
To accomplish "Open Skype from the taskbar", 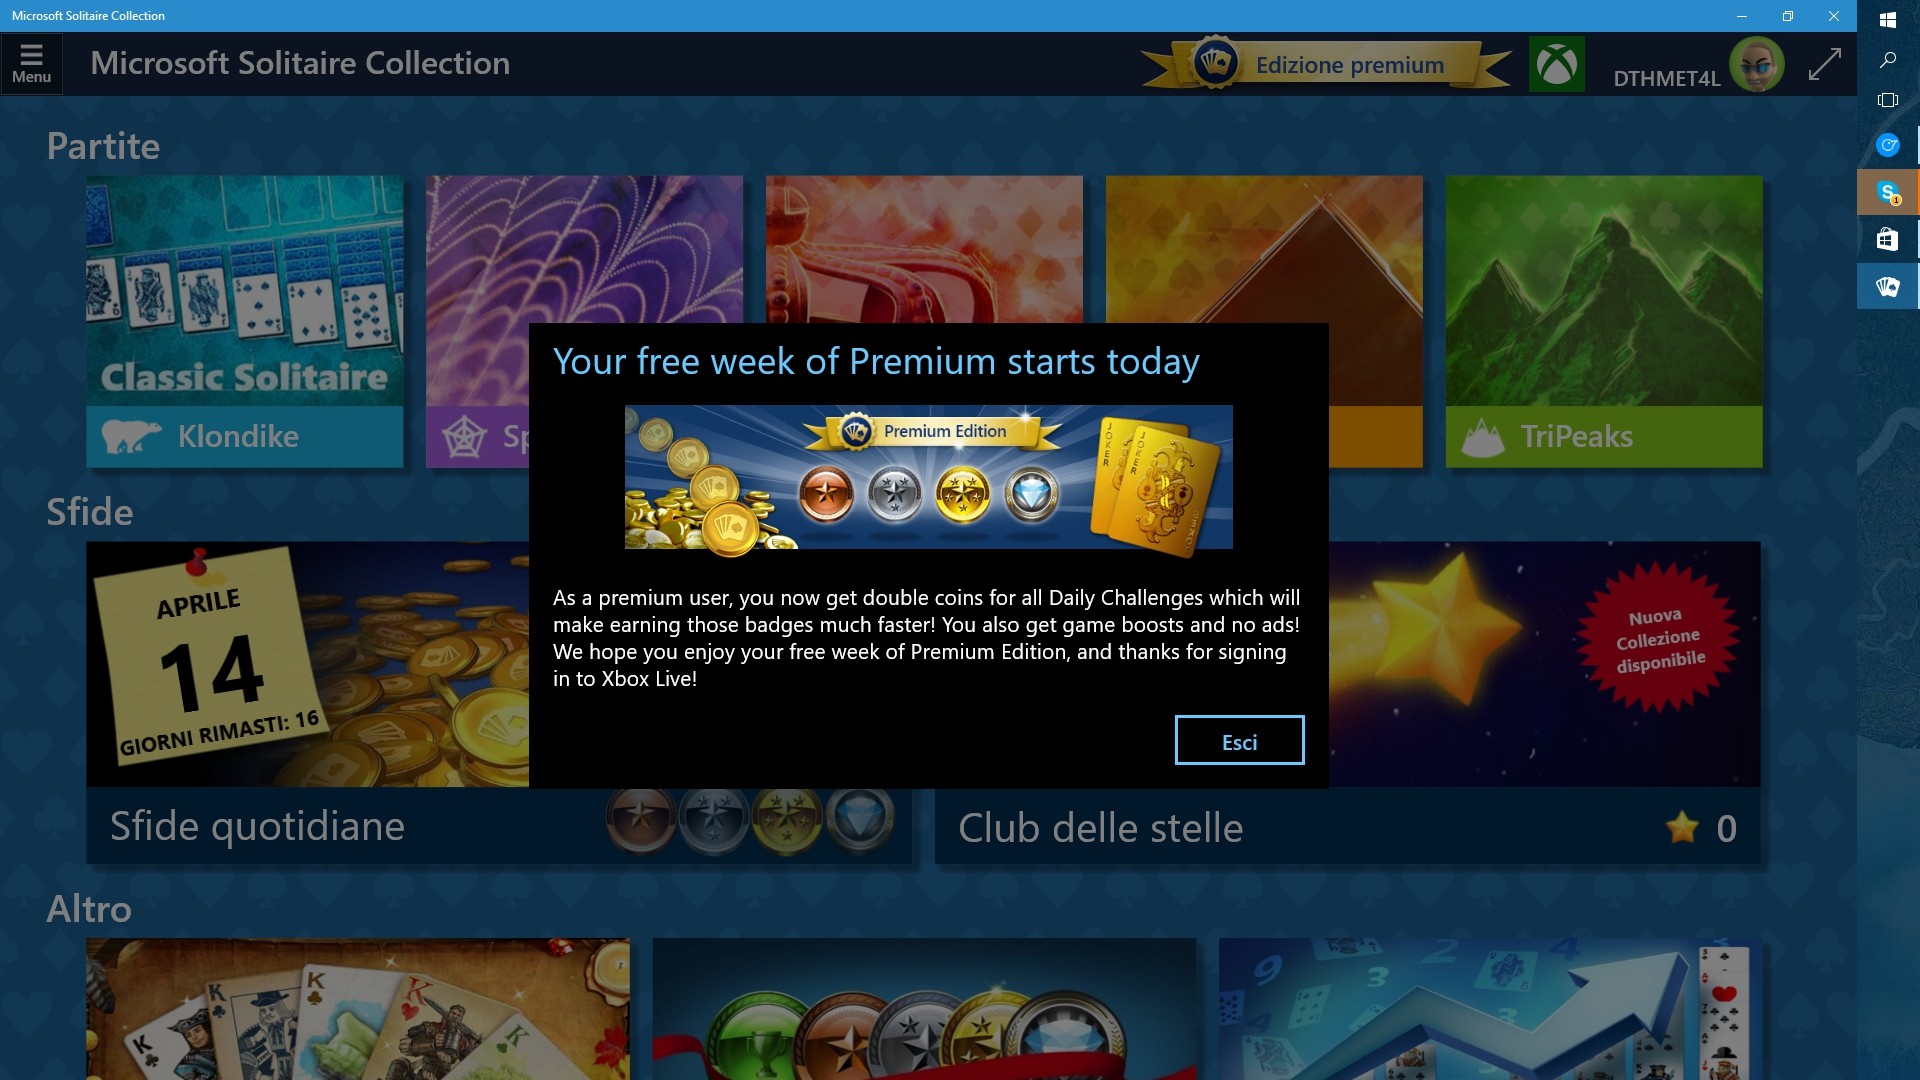I will [1888, 193].
